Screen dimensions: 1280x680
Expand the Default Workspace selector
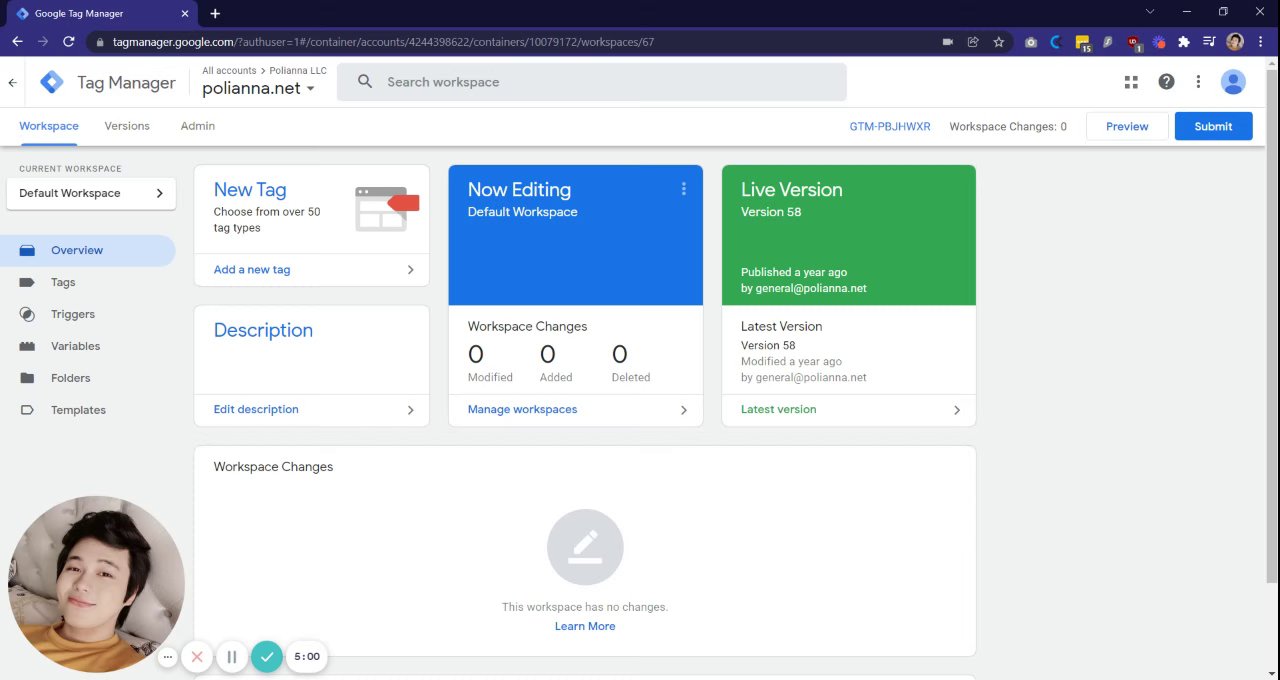click(x=91, y=193)
